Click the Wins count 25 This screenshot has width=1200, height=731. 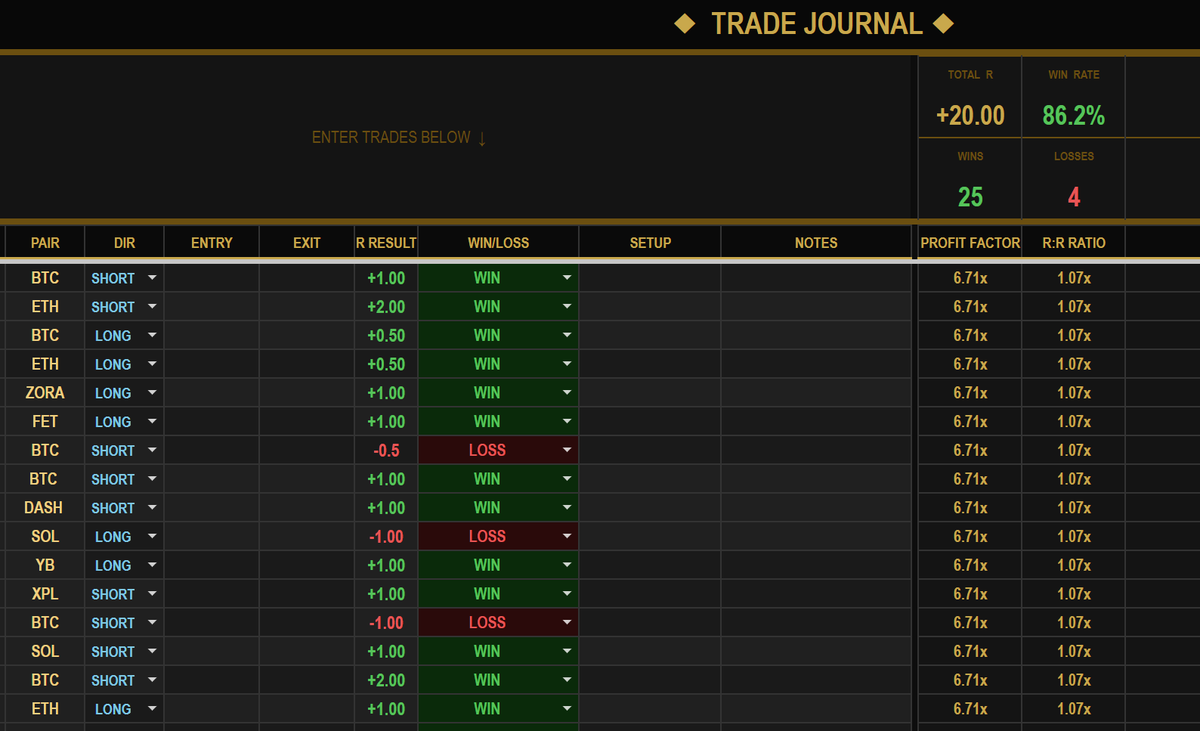970,197
